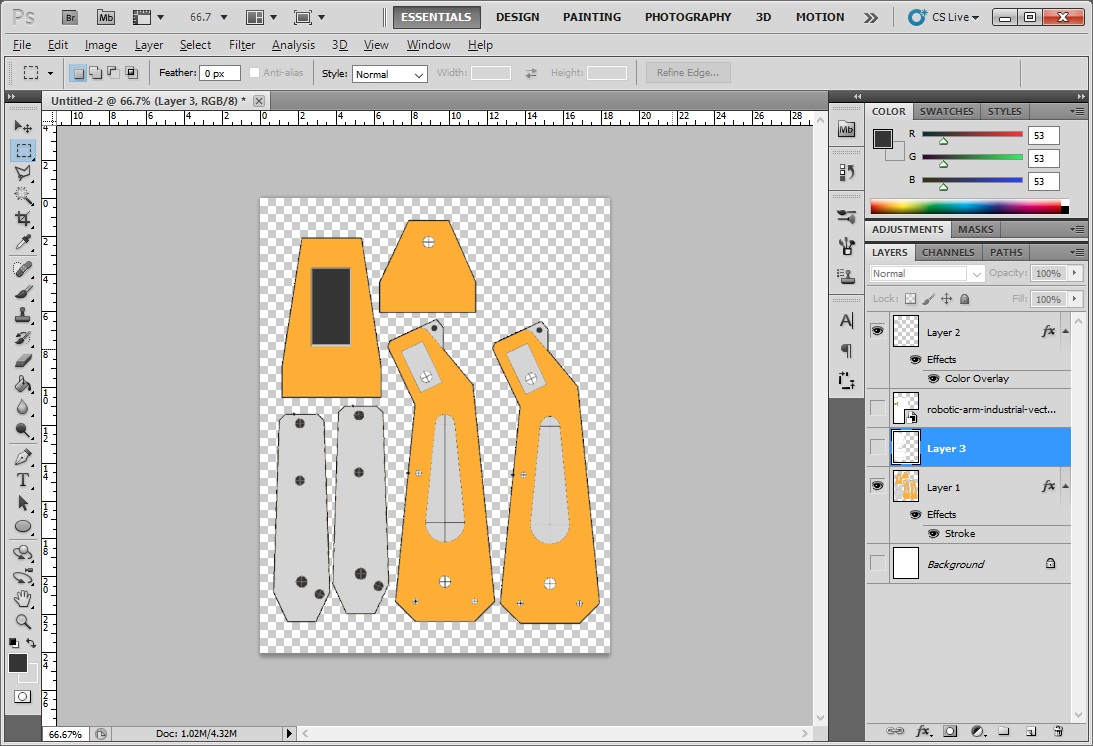
Task: Delete layer using trash icon
Action: [x=1056, y=731]
